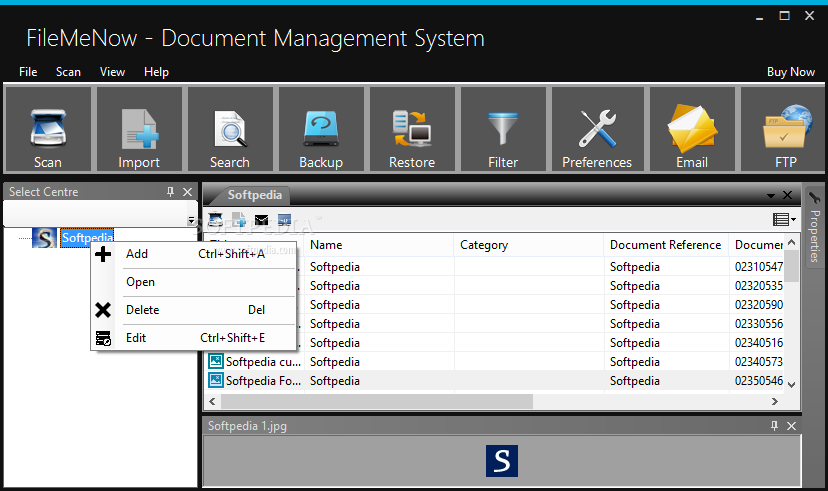The height and width of the screenshot is (491, 828).
Task: Click document number 02350546
Action: (758, 381)
